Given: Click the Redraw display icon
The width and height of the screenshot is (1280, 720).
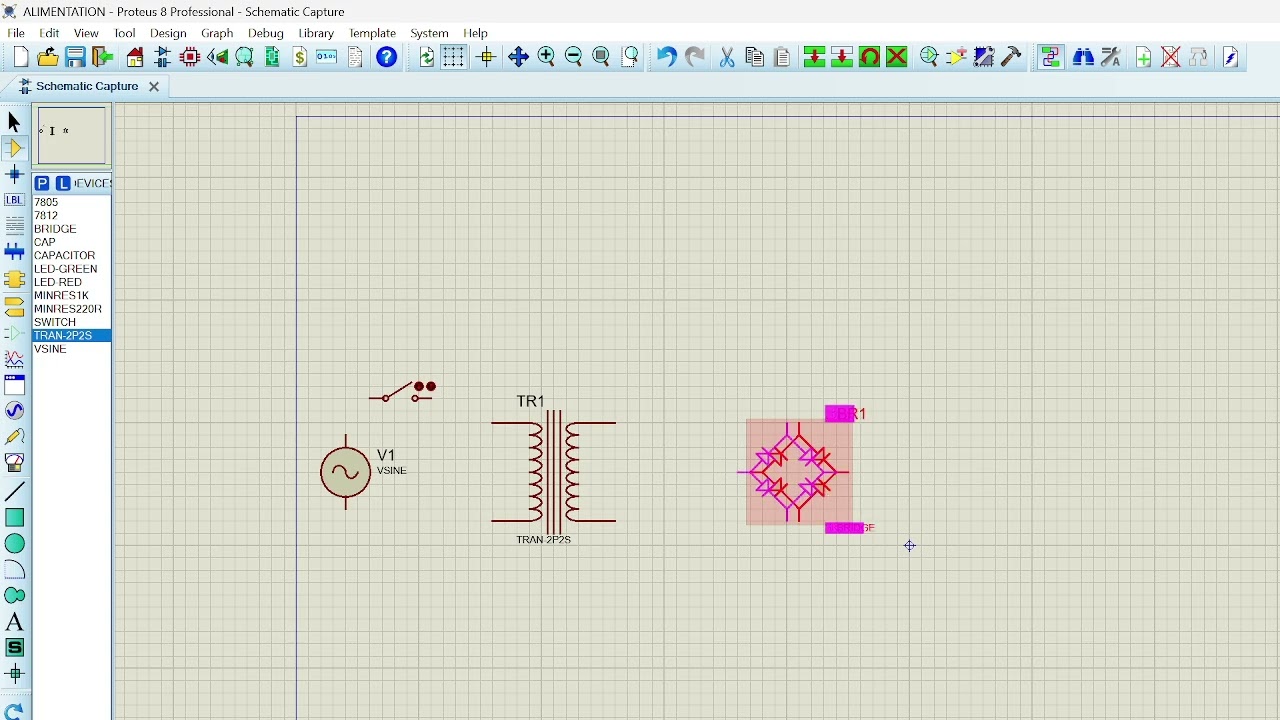Looking at the screenshot, I should [427, 57].
